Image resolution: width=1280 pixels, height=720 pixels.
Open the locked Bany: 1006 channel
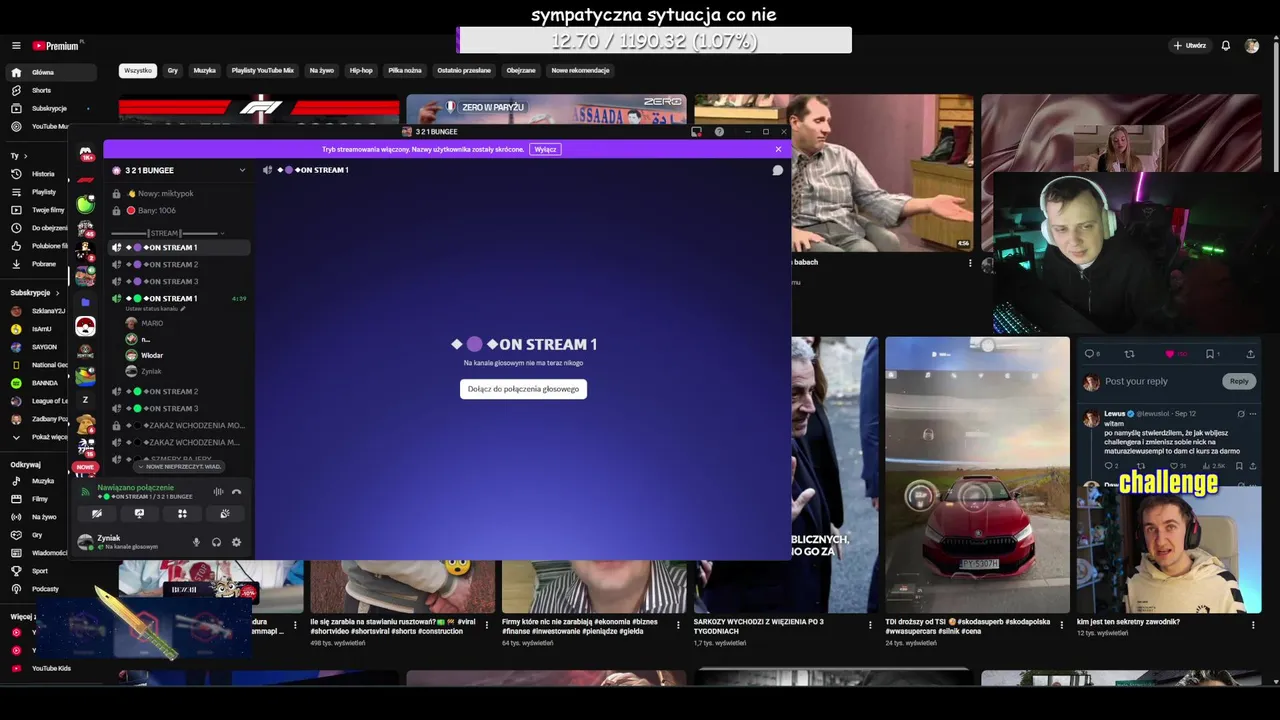pyautogui.click(x=158, y=211)
